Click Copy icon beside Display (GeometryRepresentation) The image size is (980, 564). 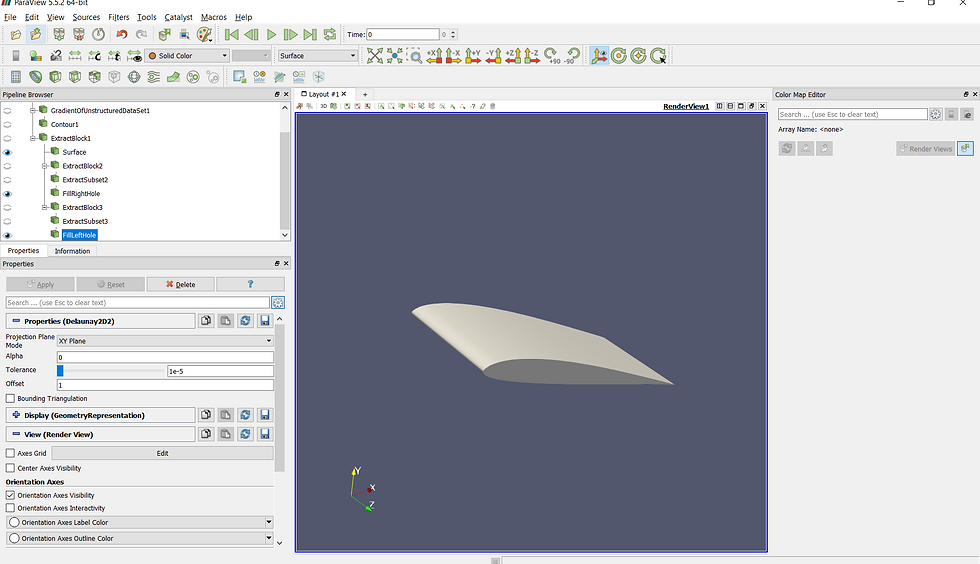click(206, 415)
